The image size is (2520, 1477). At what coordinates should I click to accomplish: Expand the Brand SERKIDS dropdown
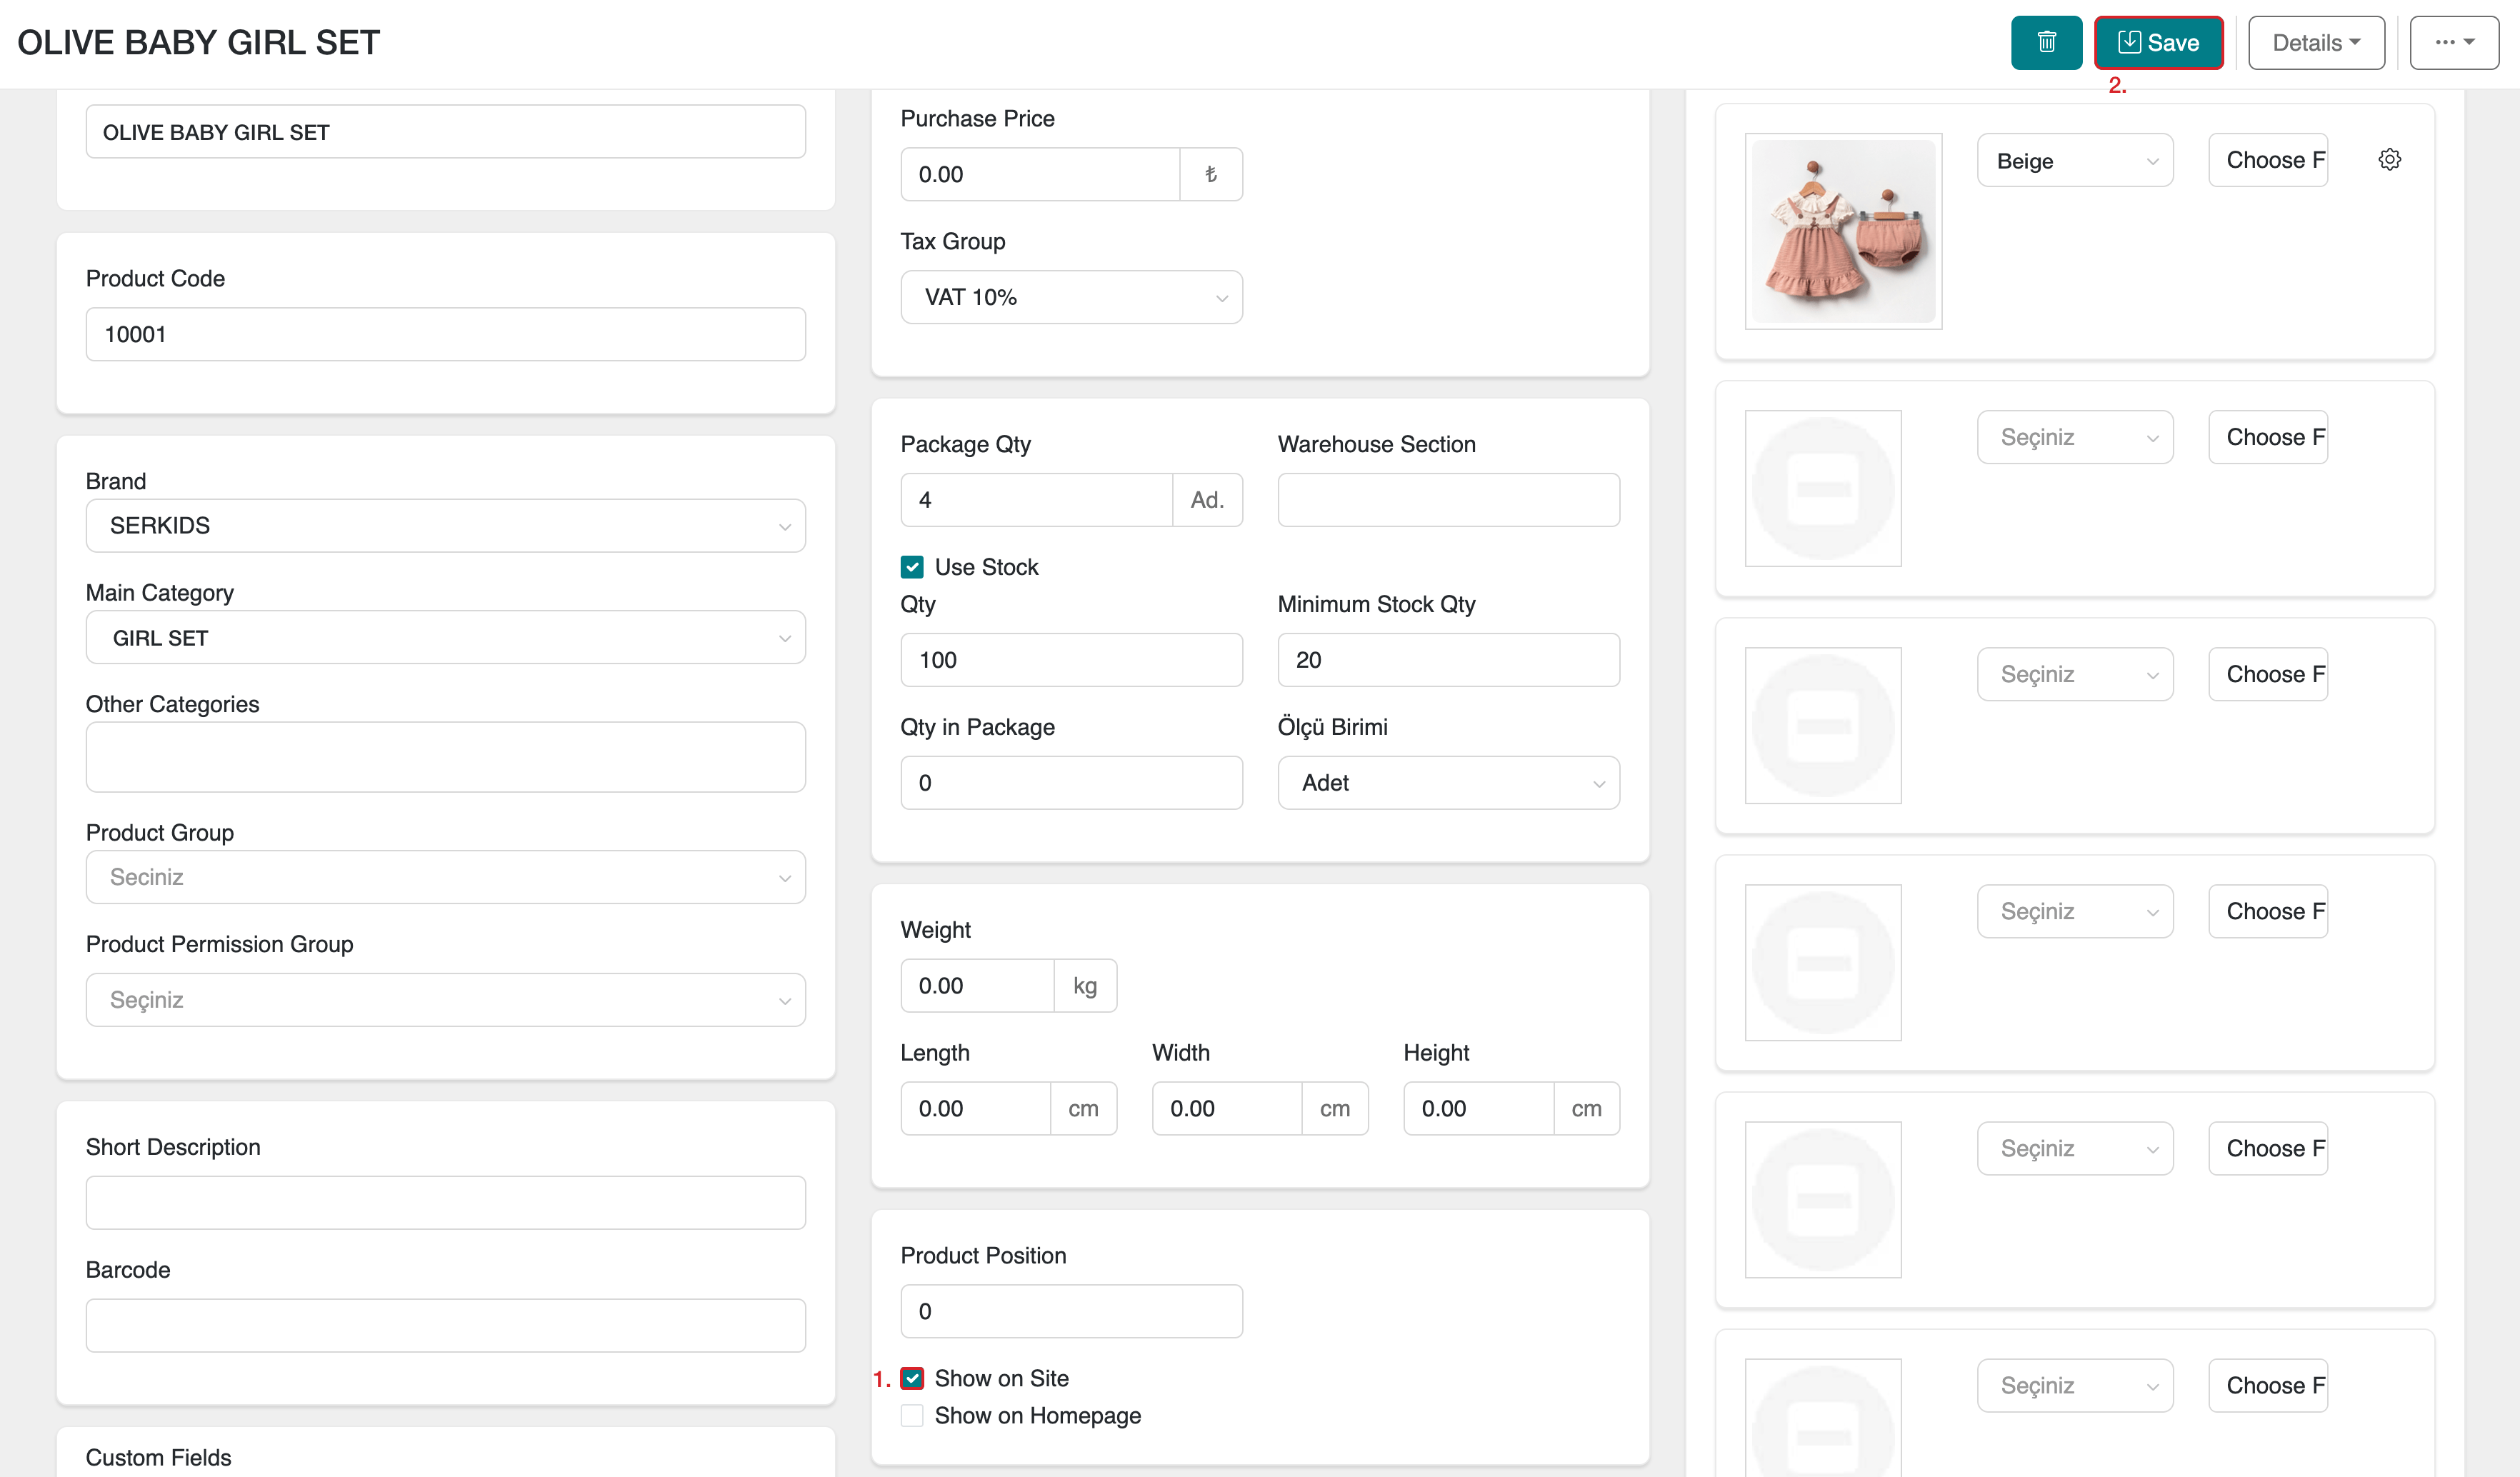point(445,526)
